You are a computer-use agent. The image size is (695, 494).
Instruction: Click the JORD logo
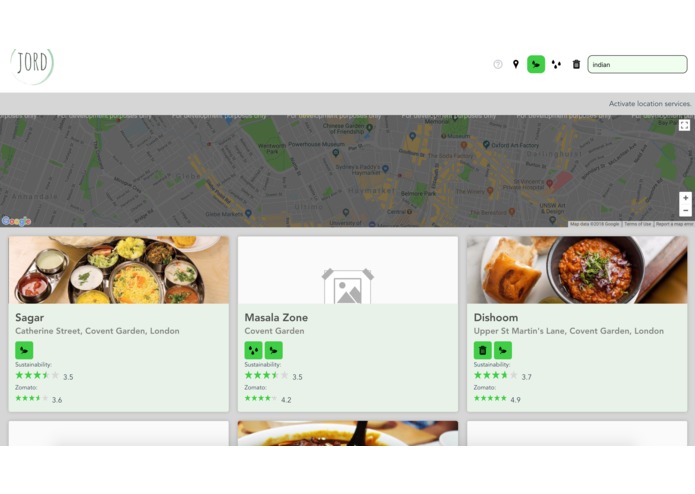(x=32, y=66)
